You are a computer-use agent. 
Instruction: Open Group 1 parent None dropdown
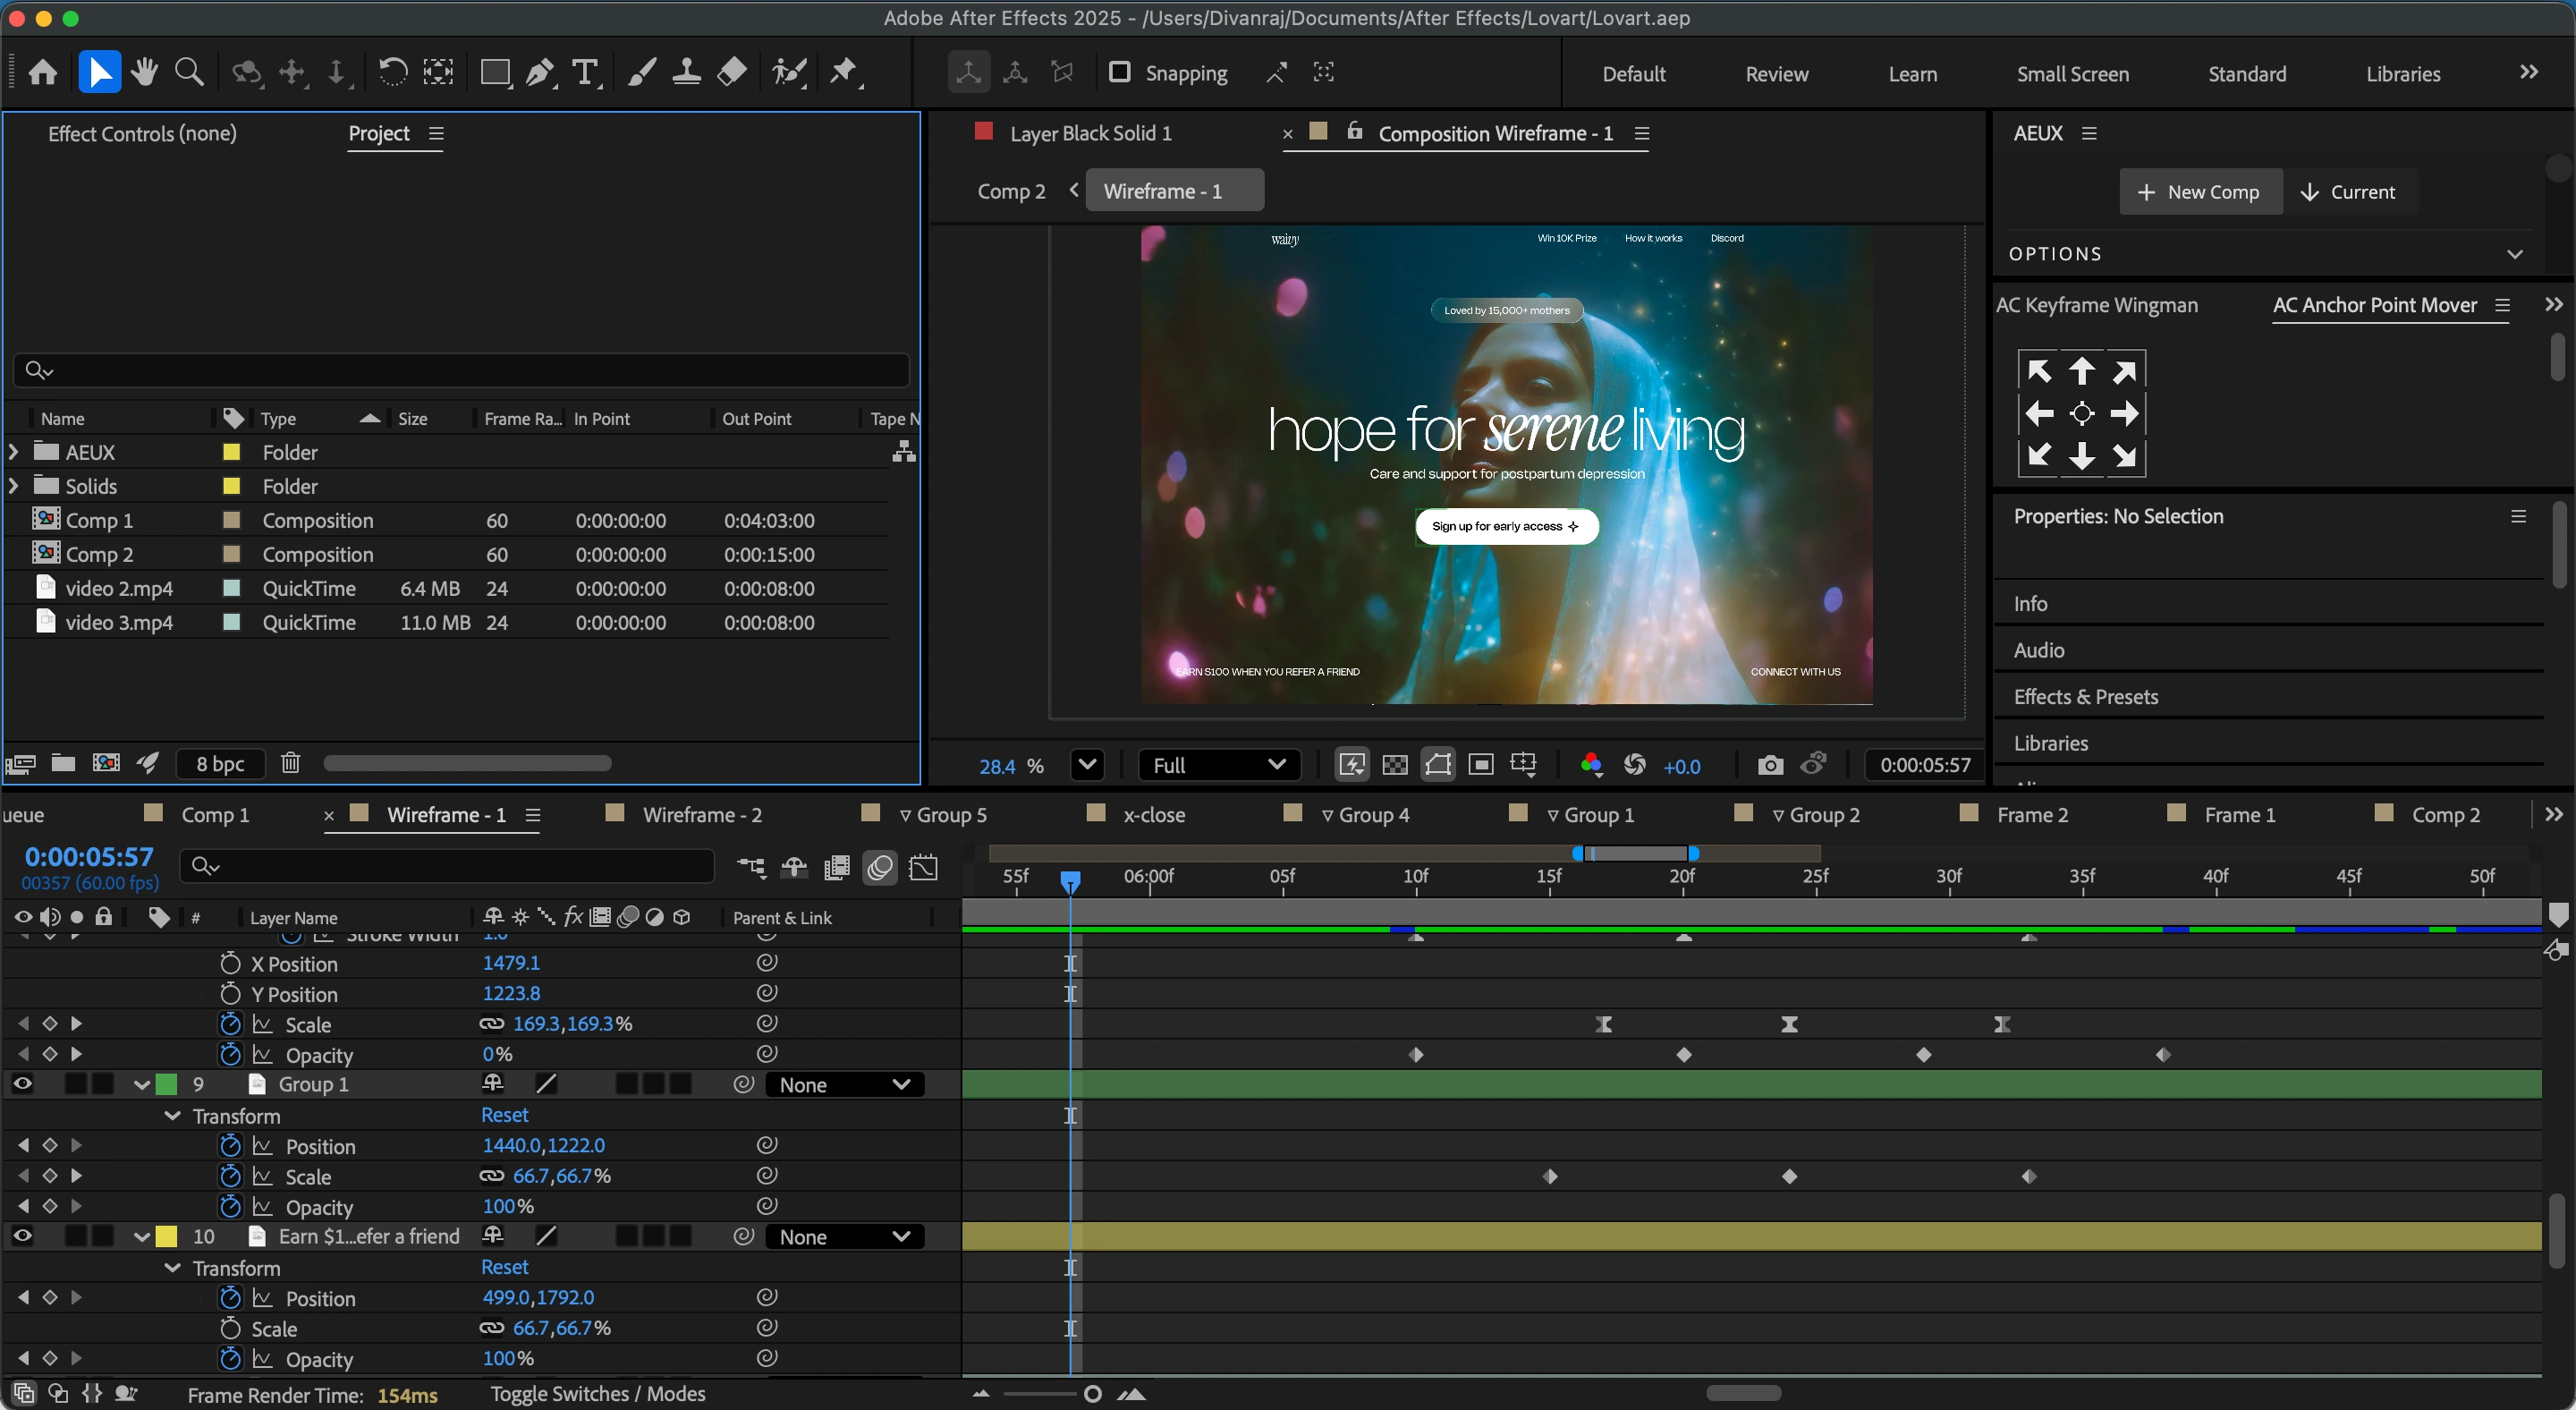pos(844,1085)
